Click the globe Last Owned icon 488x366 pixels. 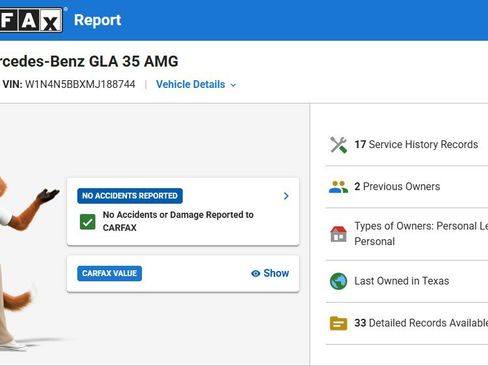(338, 281)
